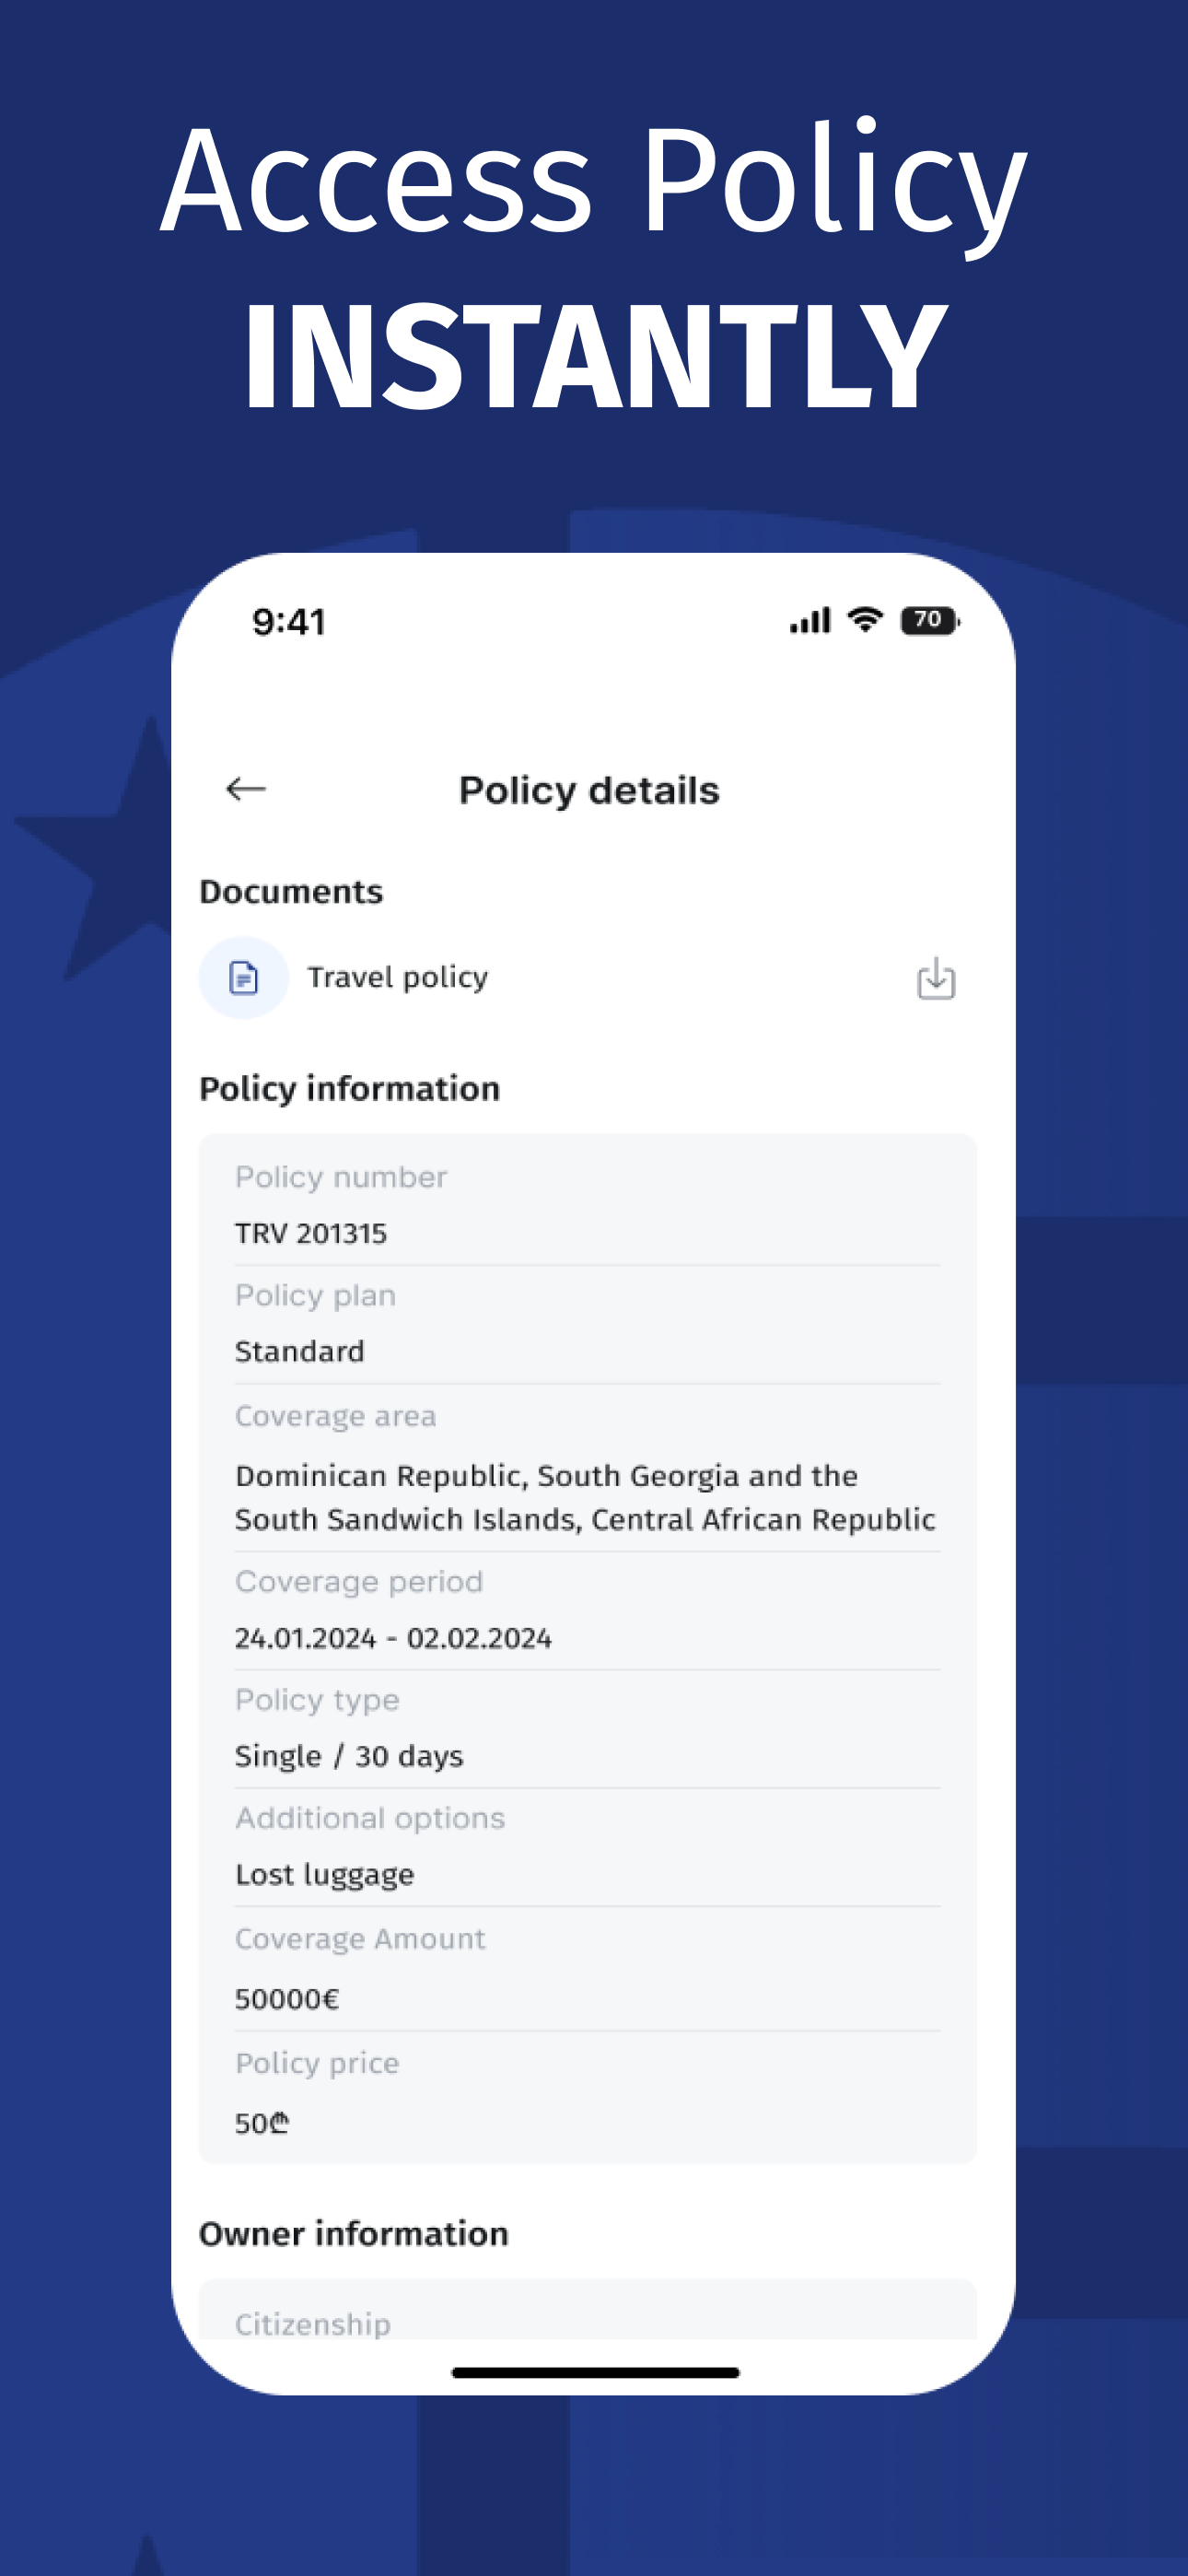1188x2576 pixels.
Task: Select the Policy number label
Action: click(341, 1177)
